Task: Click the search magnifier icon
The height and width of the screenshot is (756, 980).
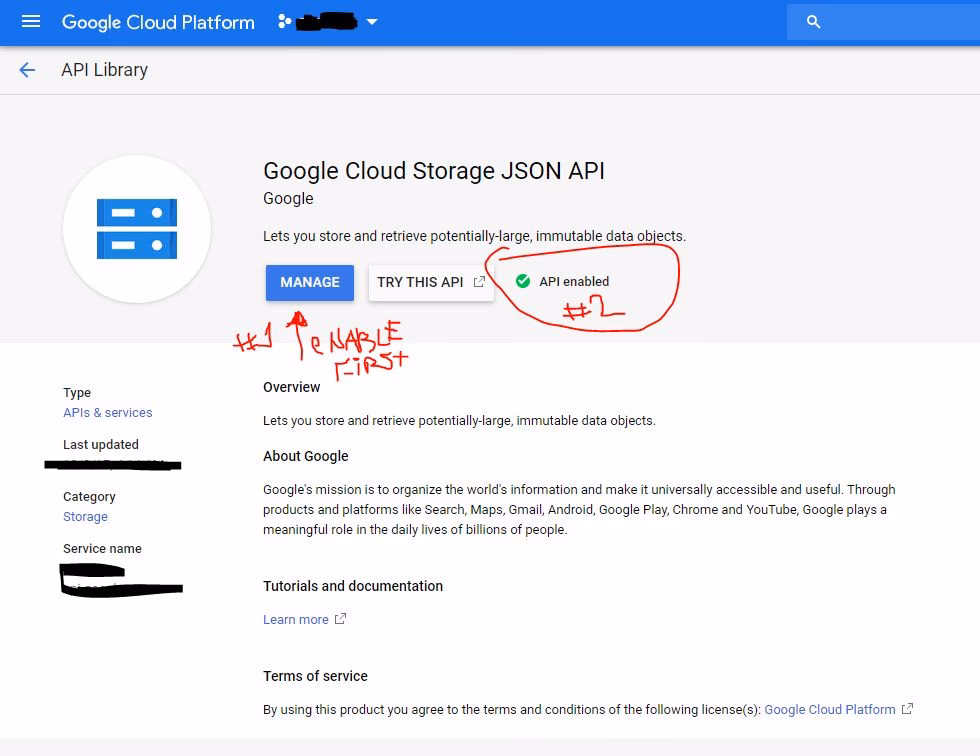Action: coord(813,22)
